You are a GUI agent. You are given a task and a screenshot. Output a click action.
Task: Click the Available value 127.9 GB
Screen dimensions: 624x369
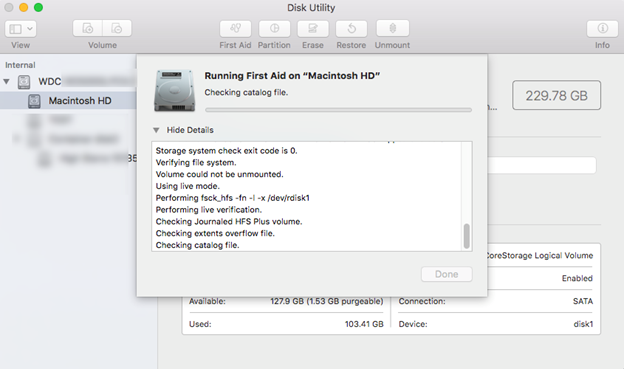click(327, 301)
